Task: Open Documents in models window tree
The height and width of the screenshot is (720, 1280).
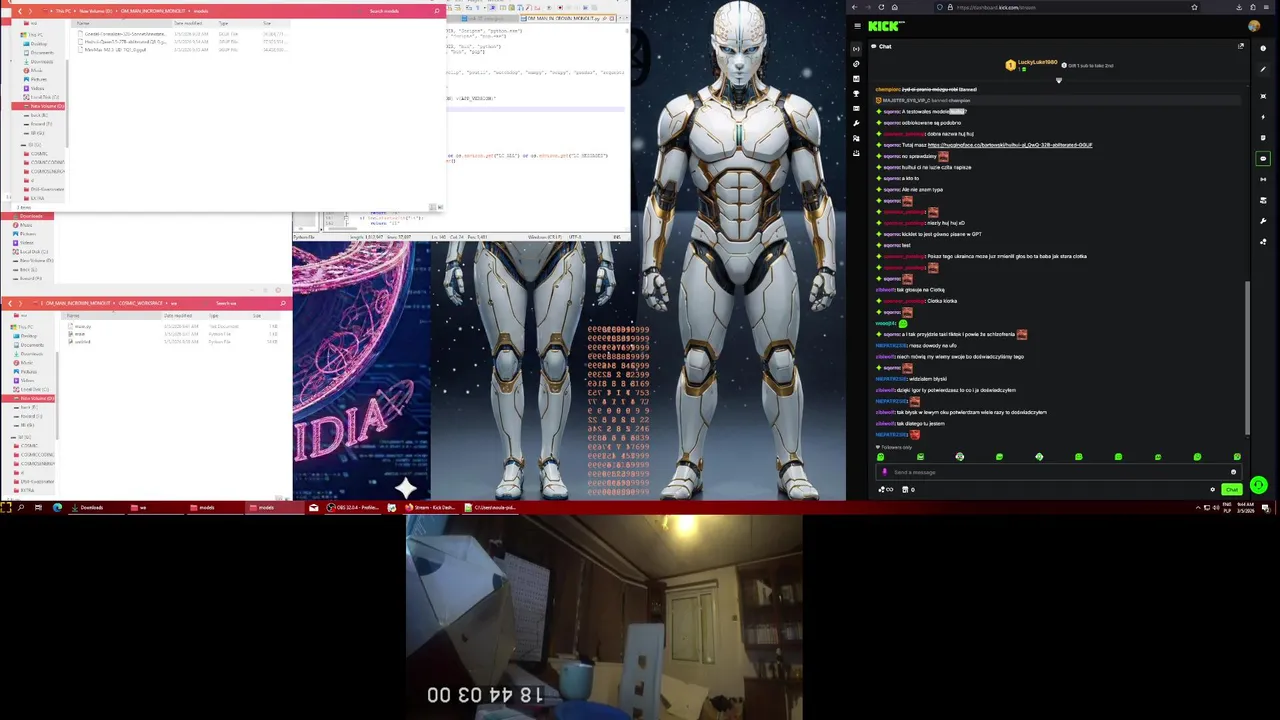Action: [x=41, y=52]
